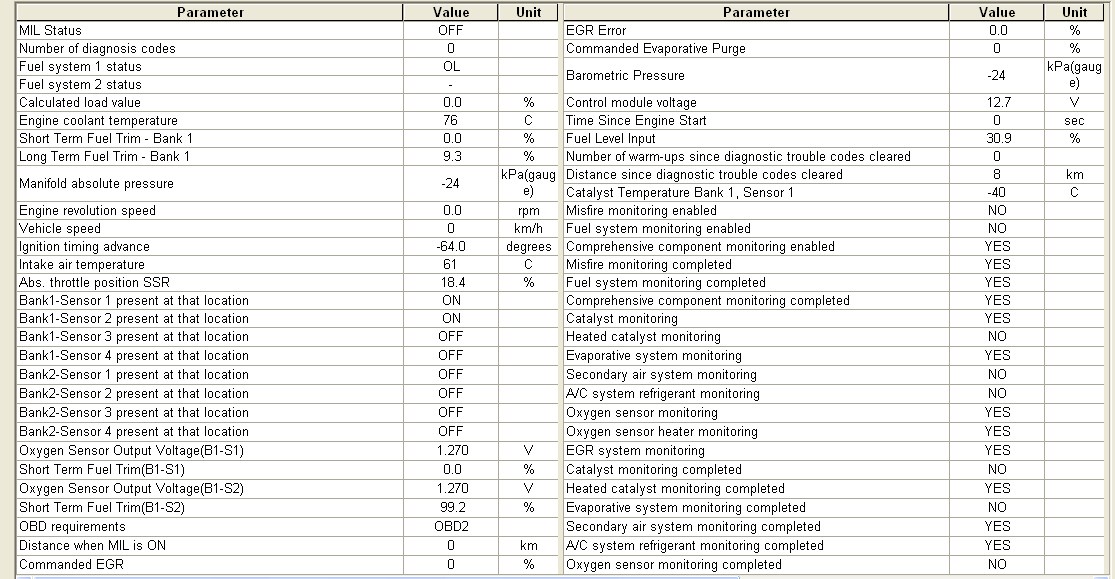The image size is (1115, 579).
Task: Click ignition timing value -64.0
Action: click(451, 247)
